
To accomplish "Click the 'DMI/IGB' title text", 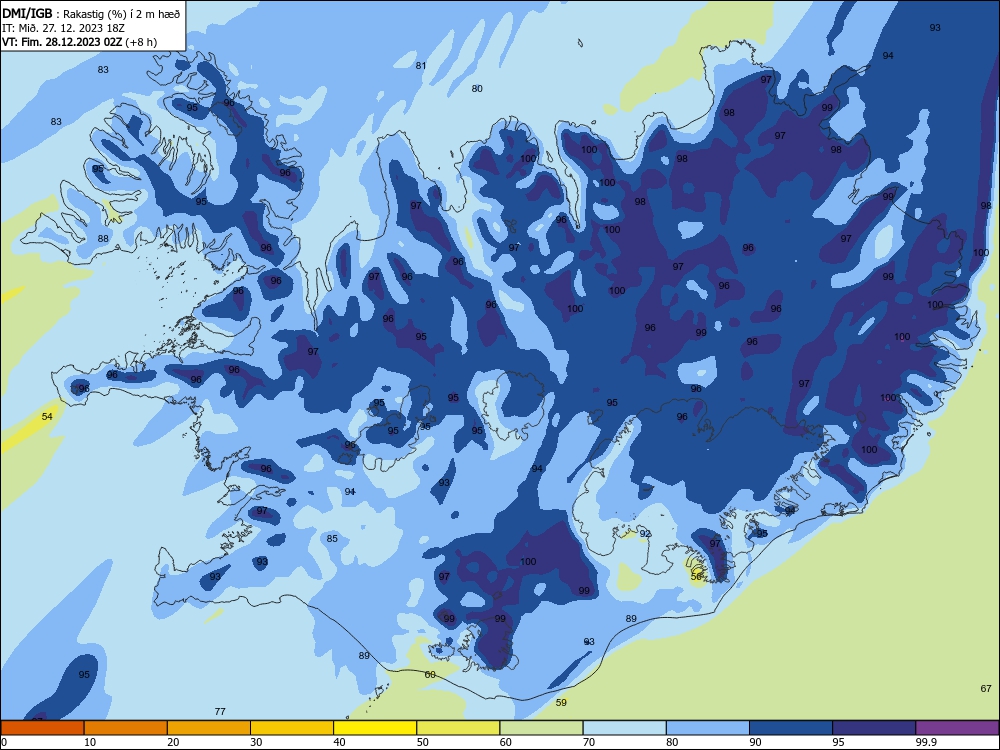I will (x=27, y=13).
